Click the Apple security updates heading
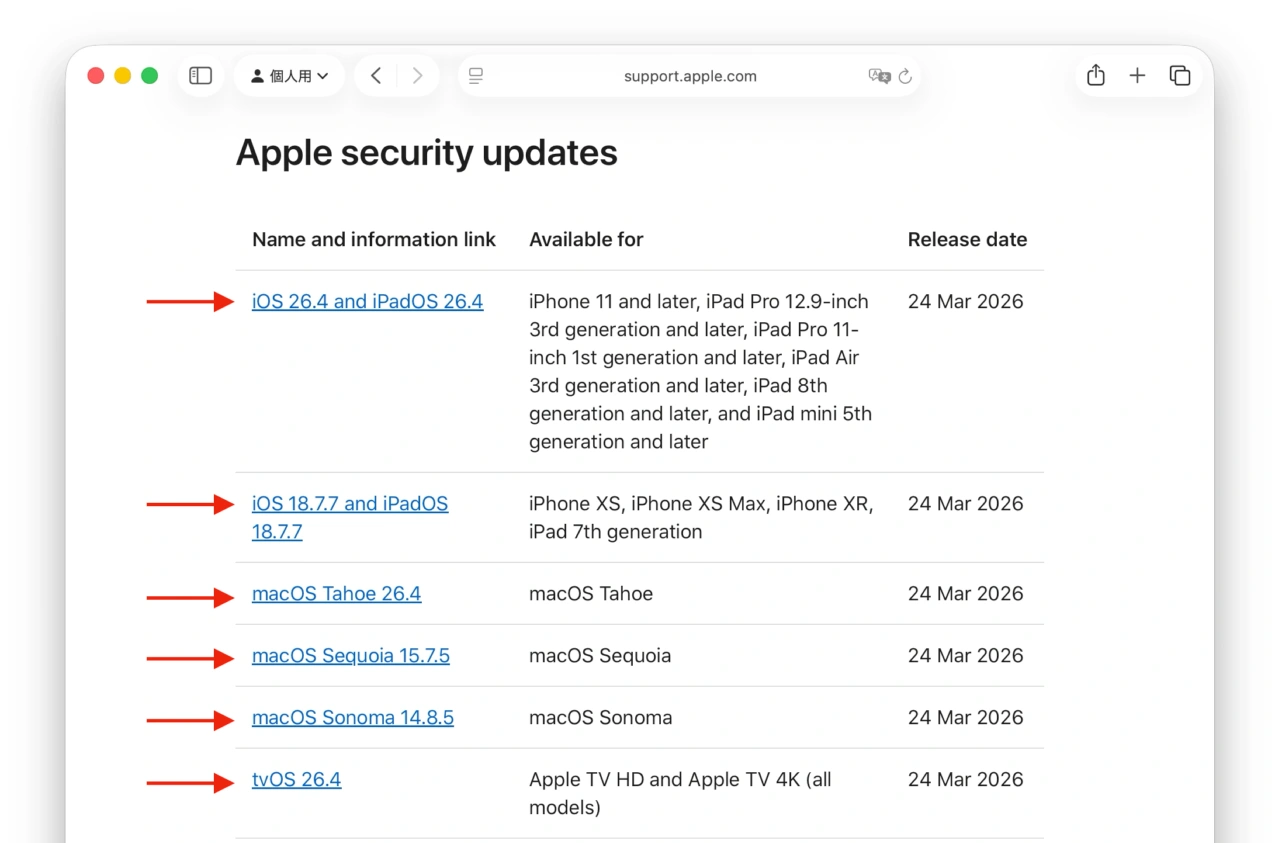This screenshot has height=843, width=1280. [x=426, y=153]
